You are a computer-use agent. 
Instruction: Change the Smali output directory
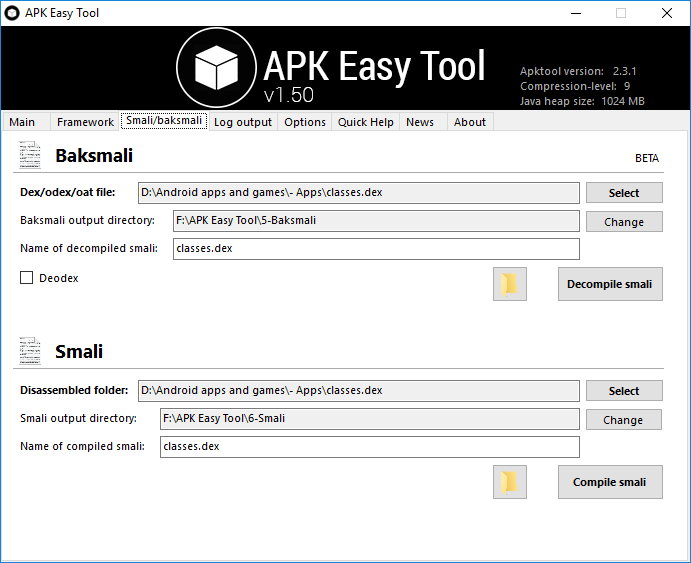point(624,420)
